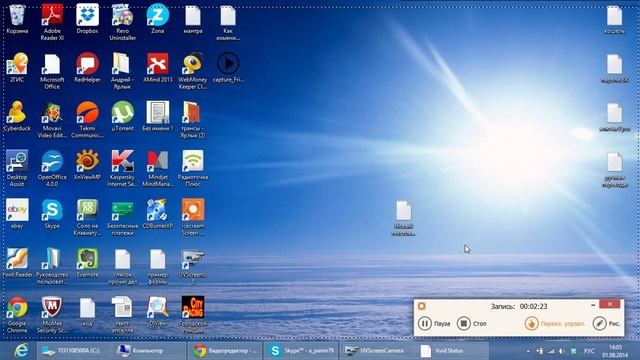Switch to the UVScreenCamera taskbar window
Screen dimensions: 640x360
tap(376, 351)
